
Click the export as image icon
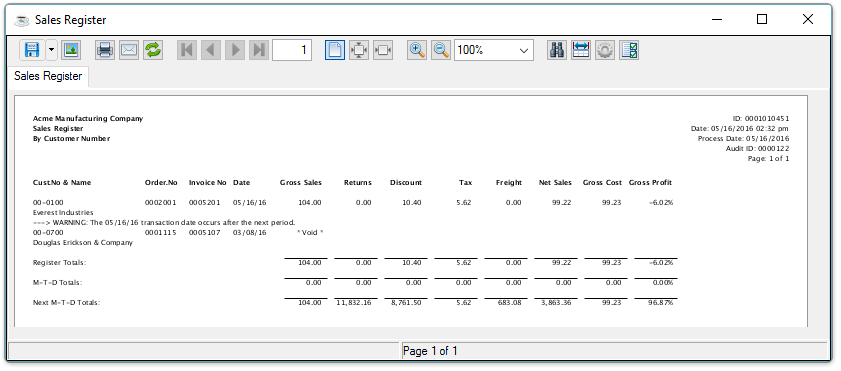(71, 50)
